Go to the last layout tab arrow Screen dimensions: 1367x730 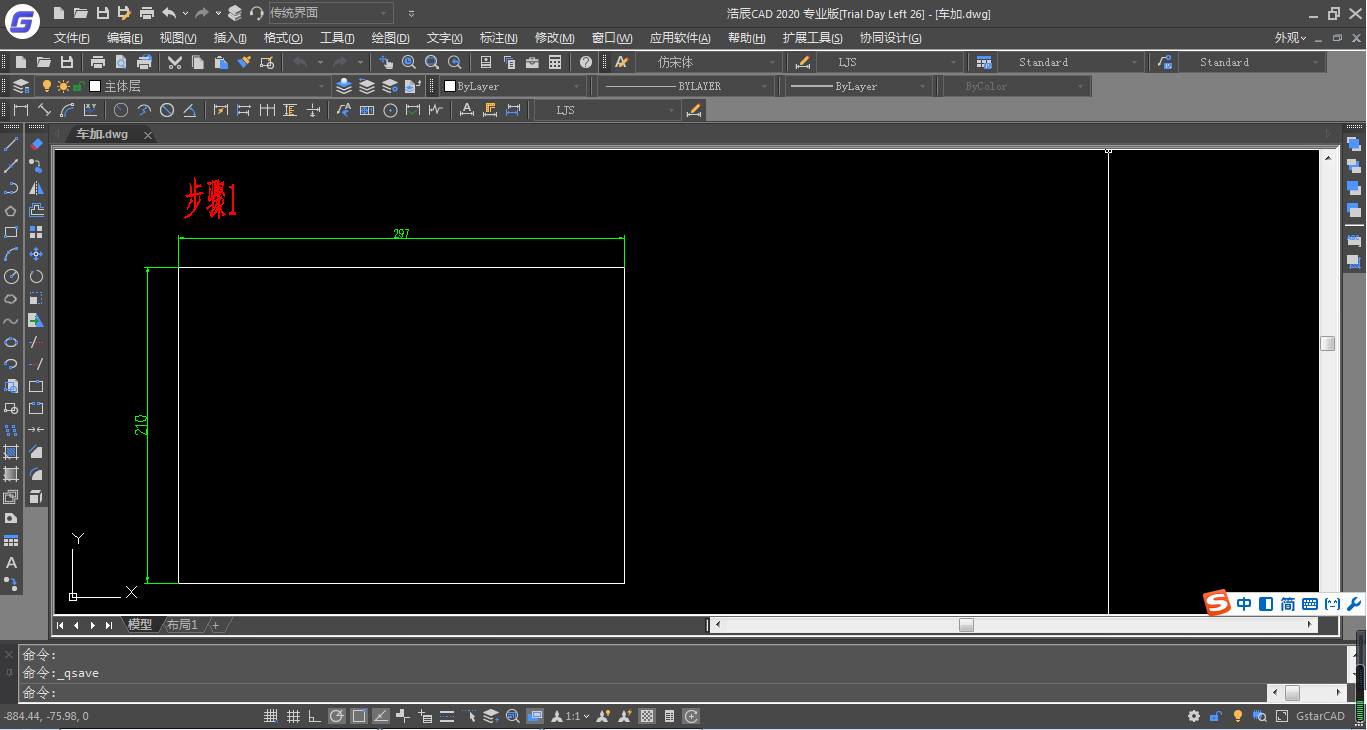tap(108, 625)
